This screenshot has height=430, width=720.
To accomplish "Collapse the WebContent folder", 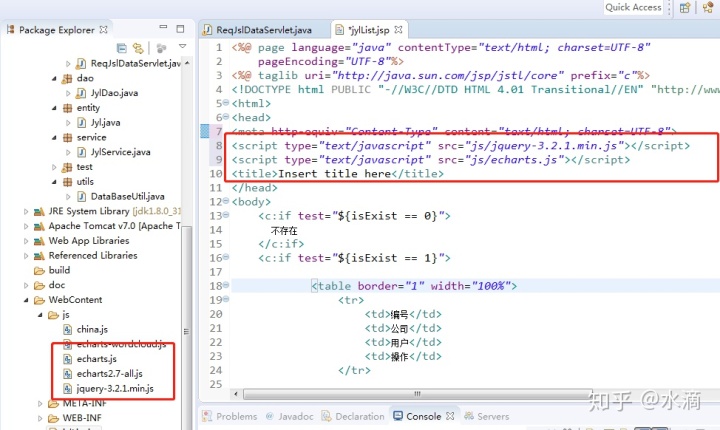I will 26,300.
